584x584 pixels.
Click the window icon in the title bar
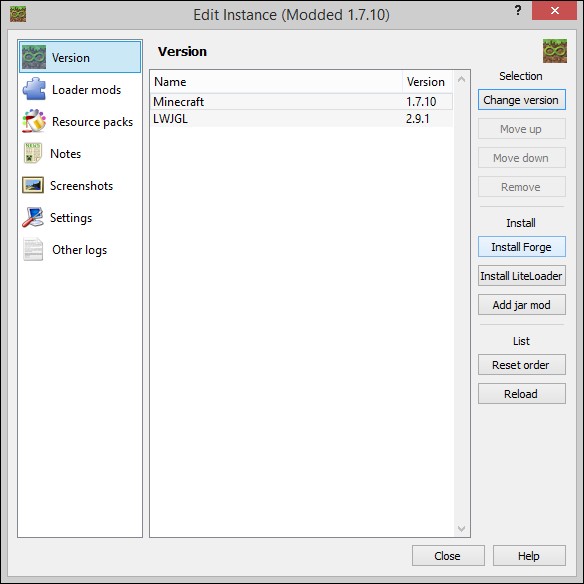(18, 14)
